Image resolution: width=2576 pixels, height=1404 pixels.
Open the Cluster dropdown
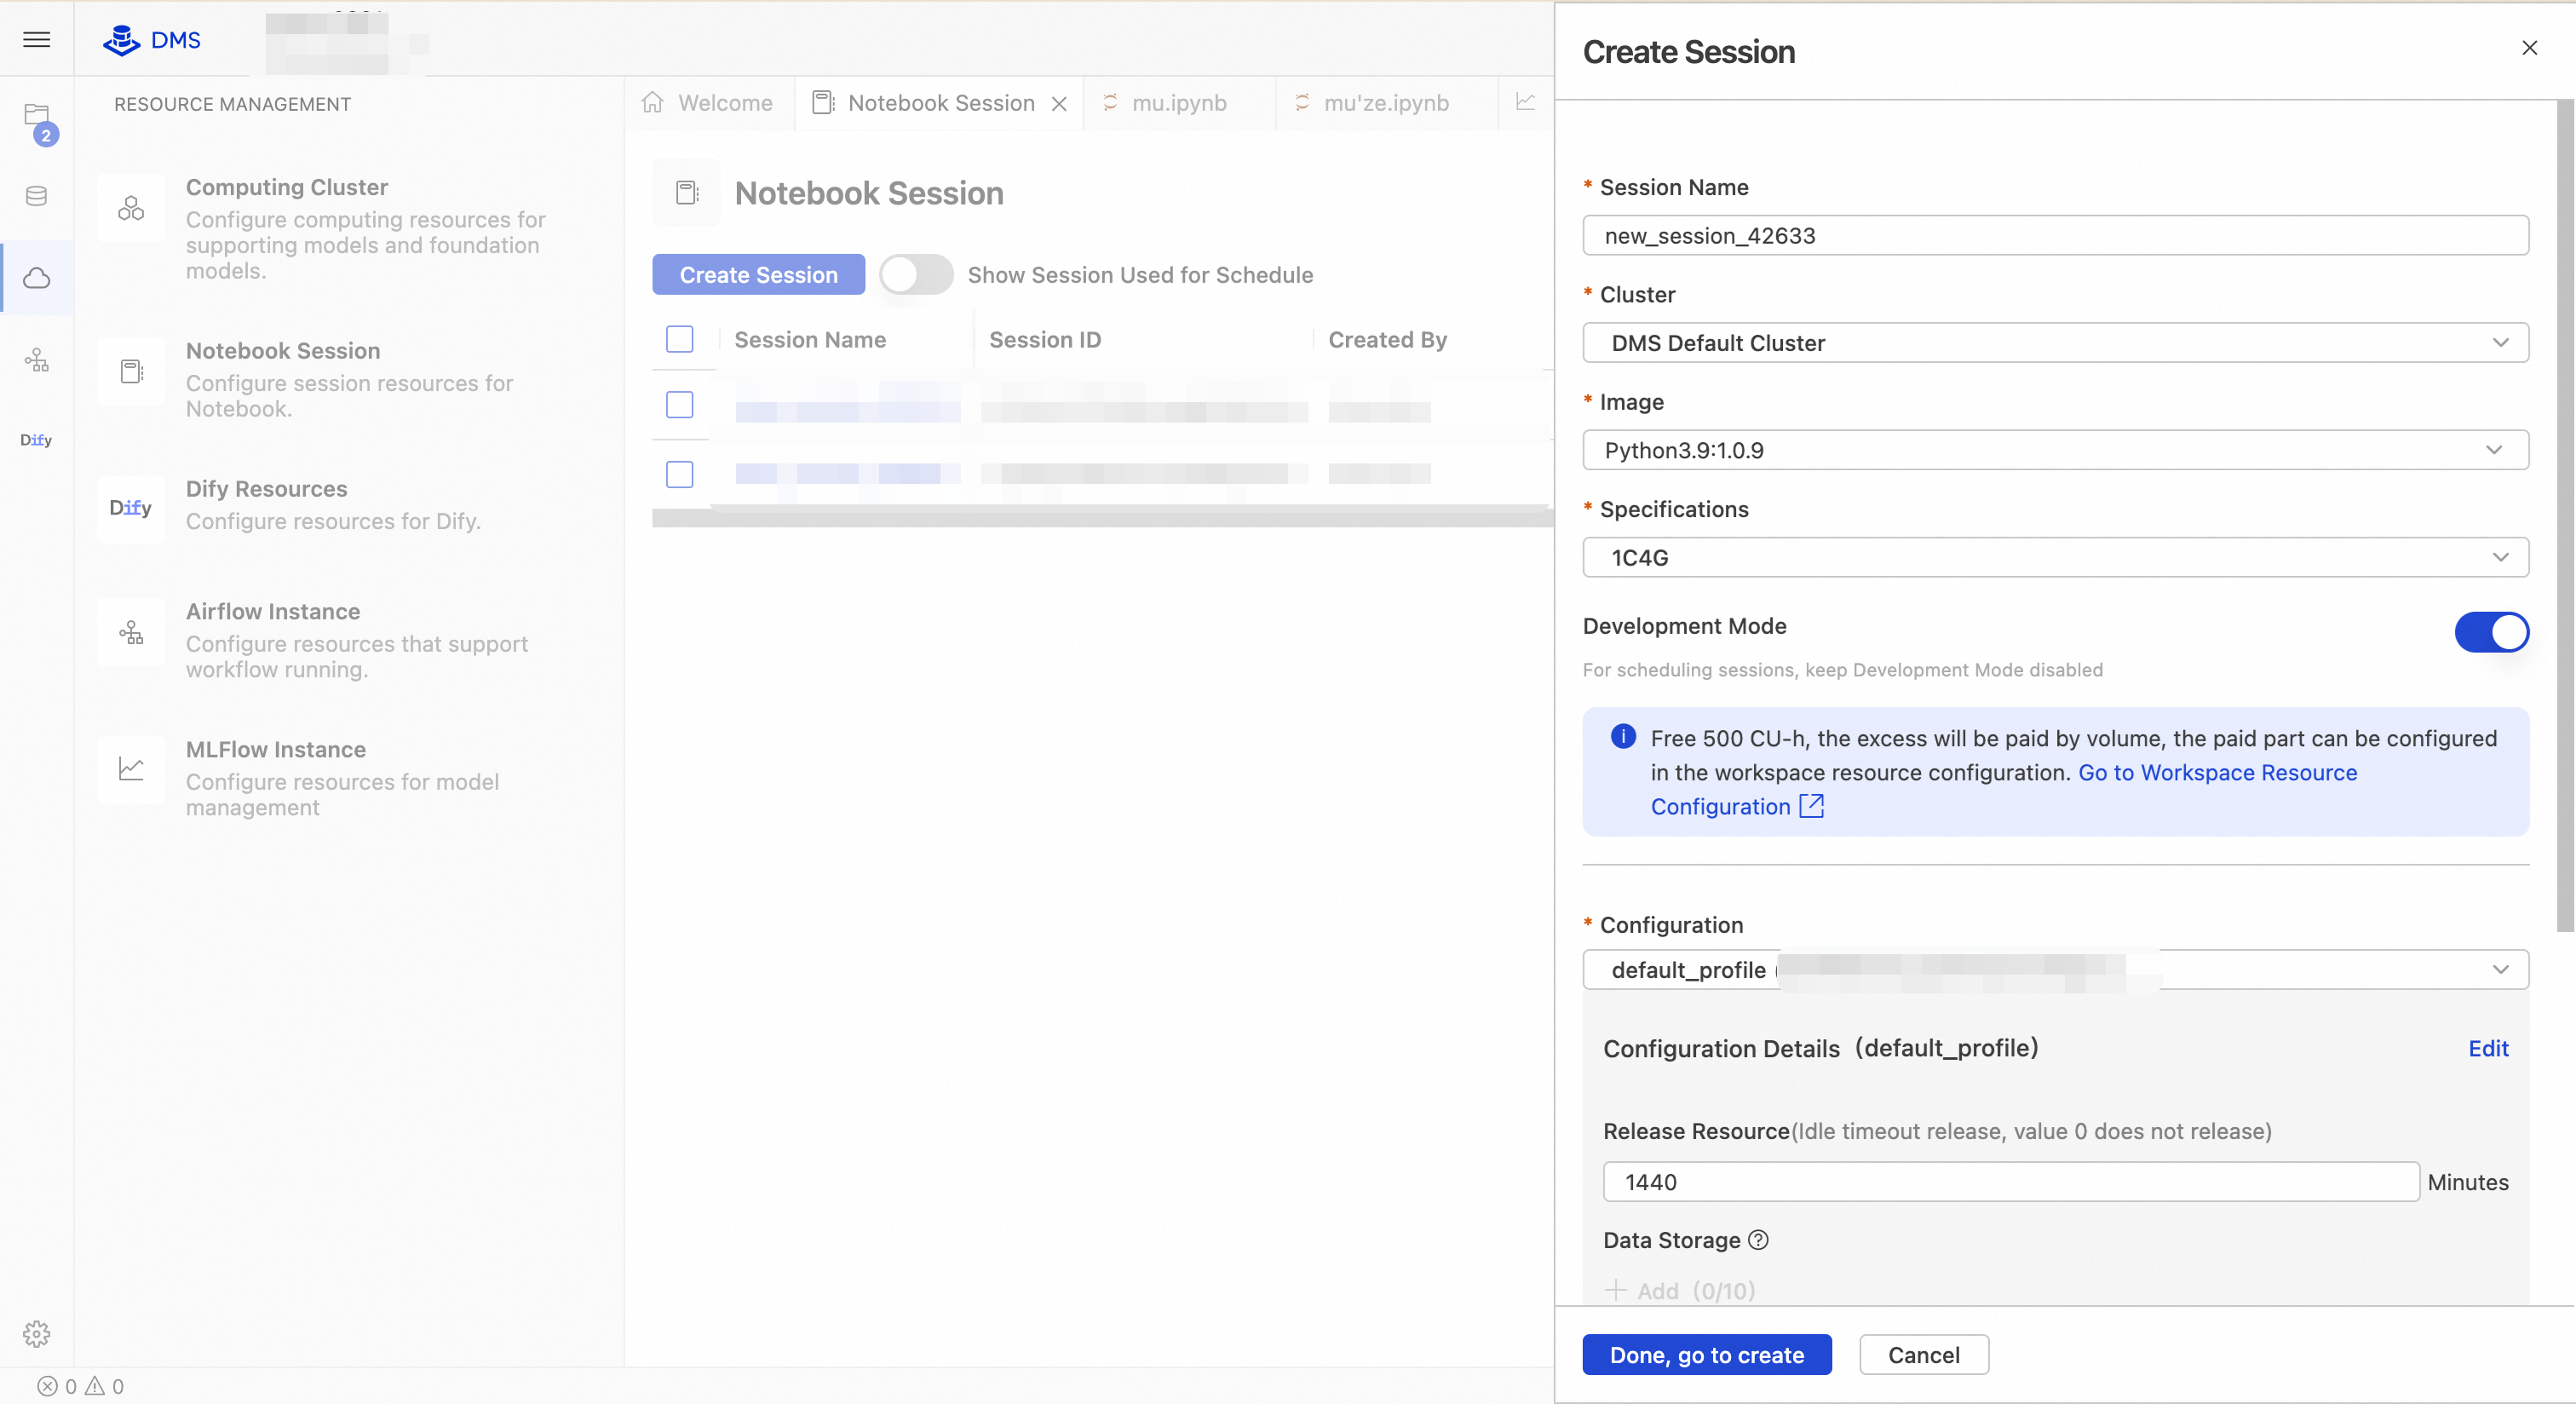tap(2056, 343)
